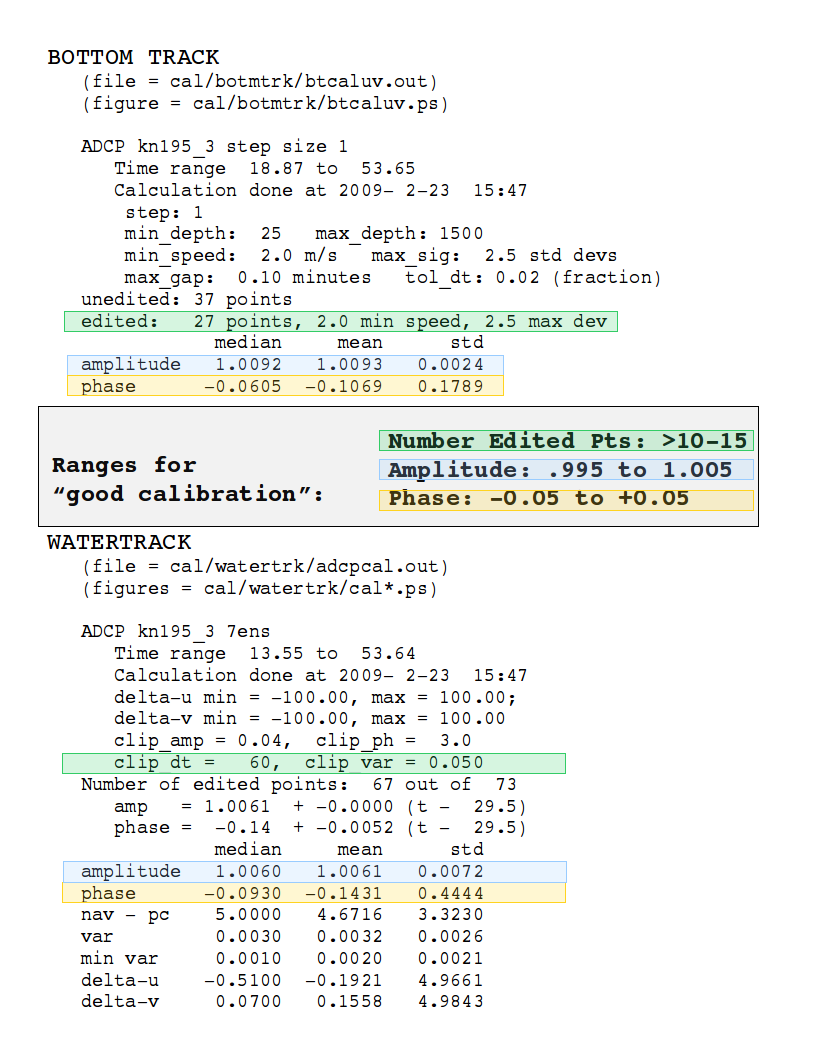
Task: Click the Number of edited points 67 line
Action: point(299,785)
